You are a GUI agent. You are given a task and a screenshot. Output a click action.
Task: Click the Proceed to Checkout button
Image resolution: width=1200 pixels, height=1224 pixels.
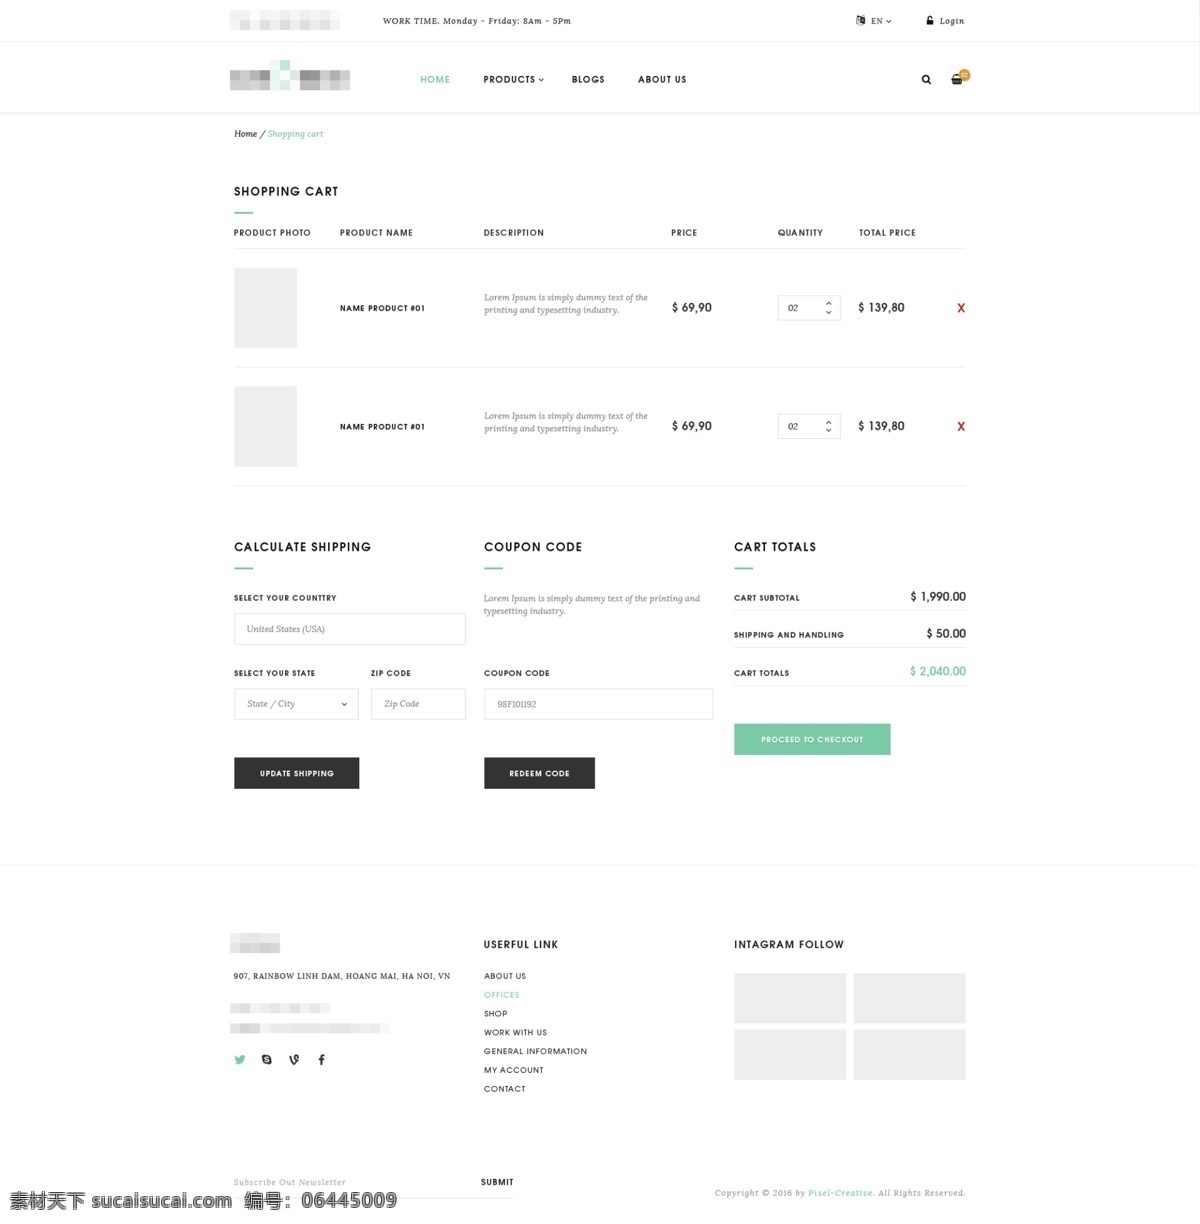pyautogui.click(x=812, y=739)
